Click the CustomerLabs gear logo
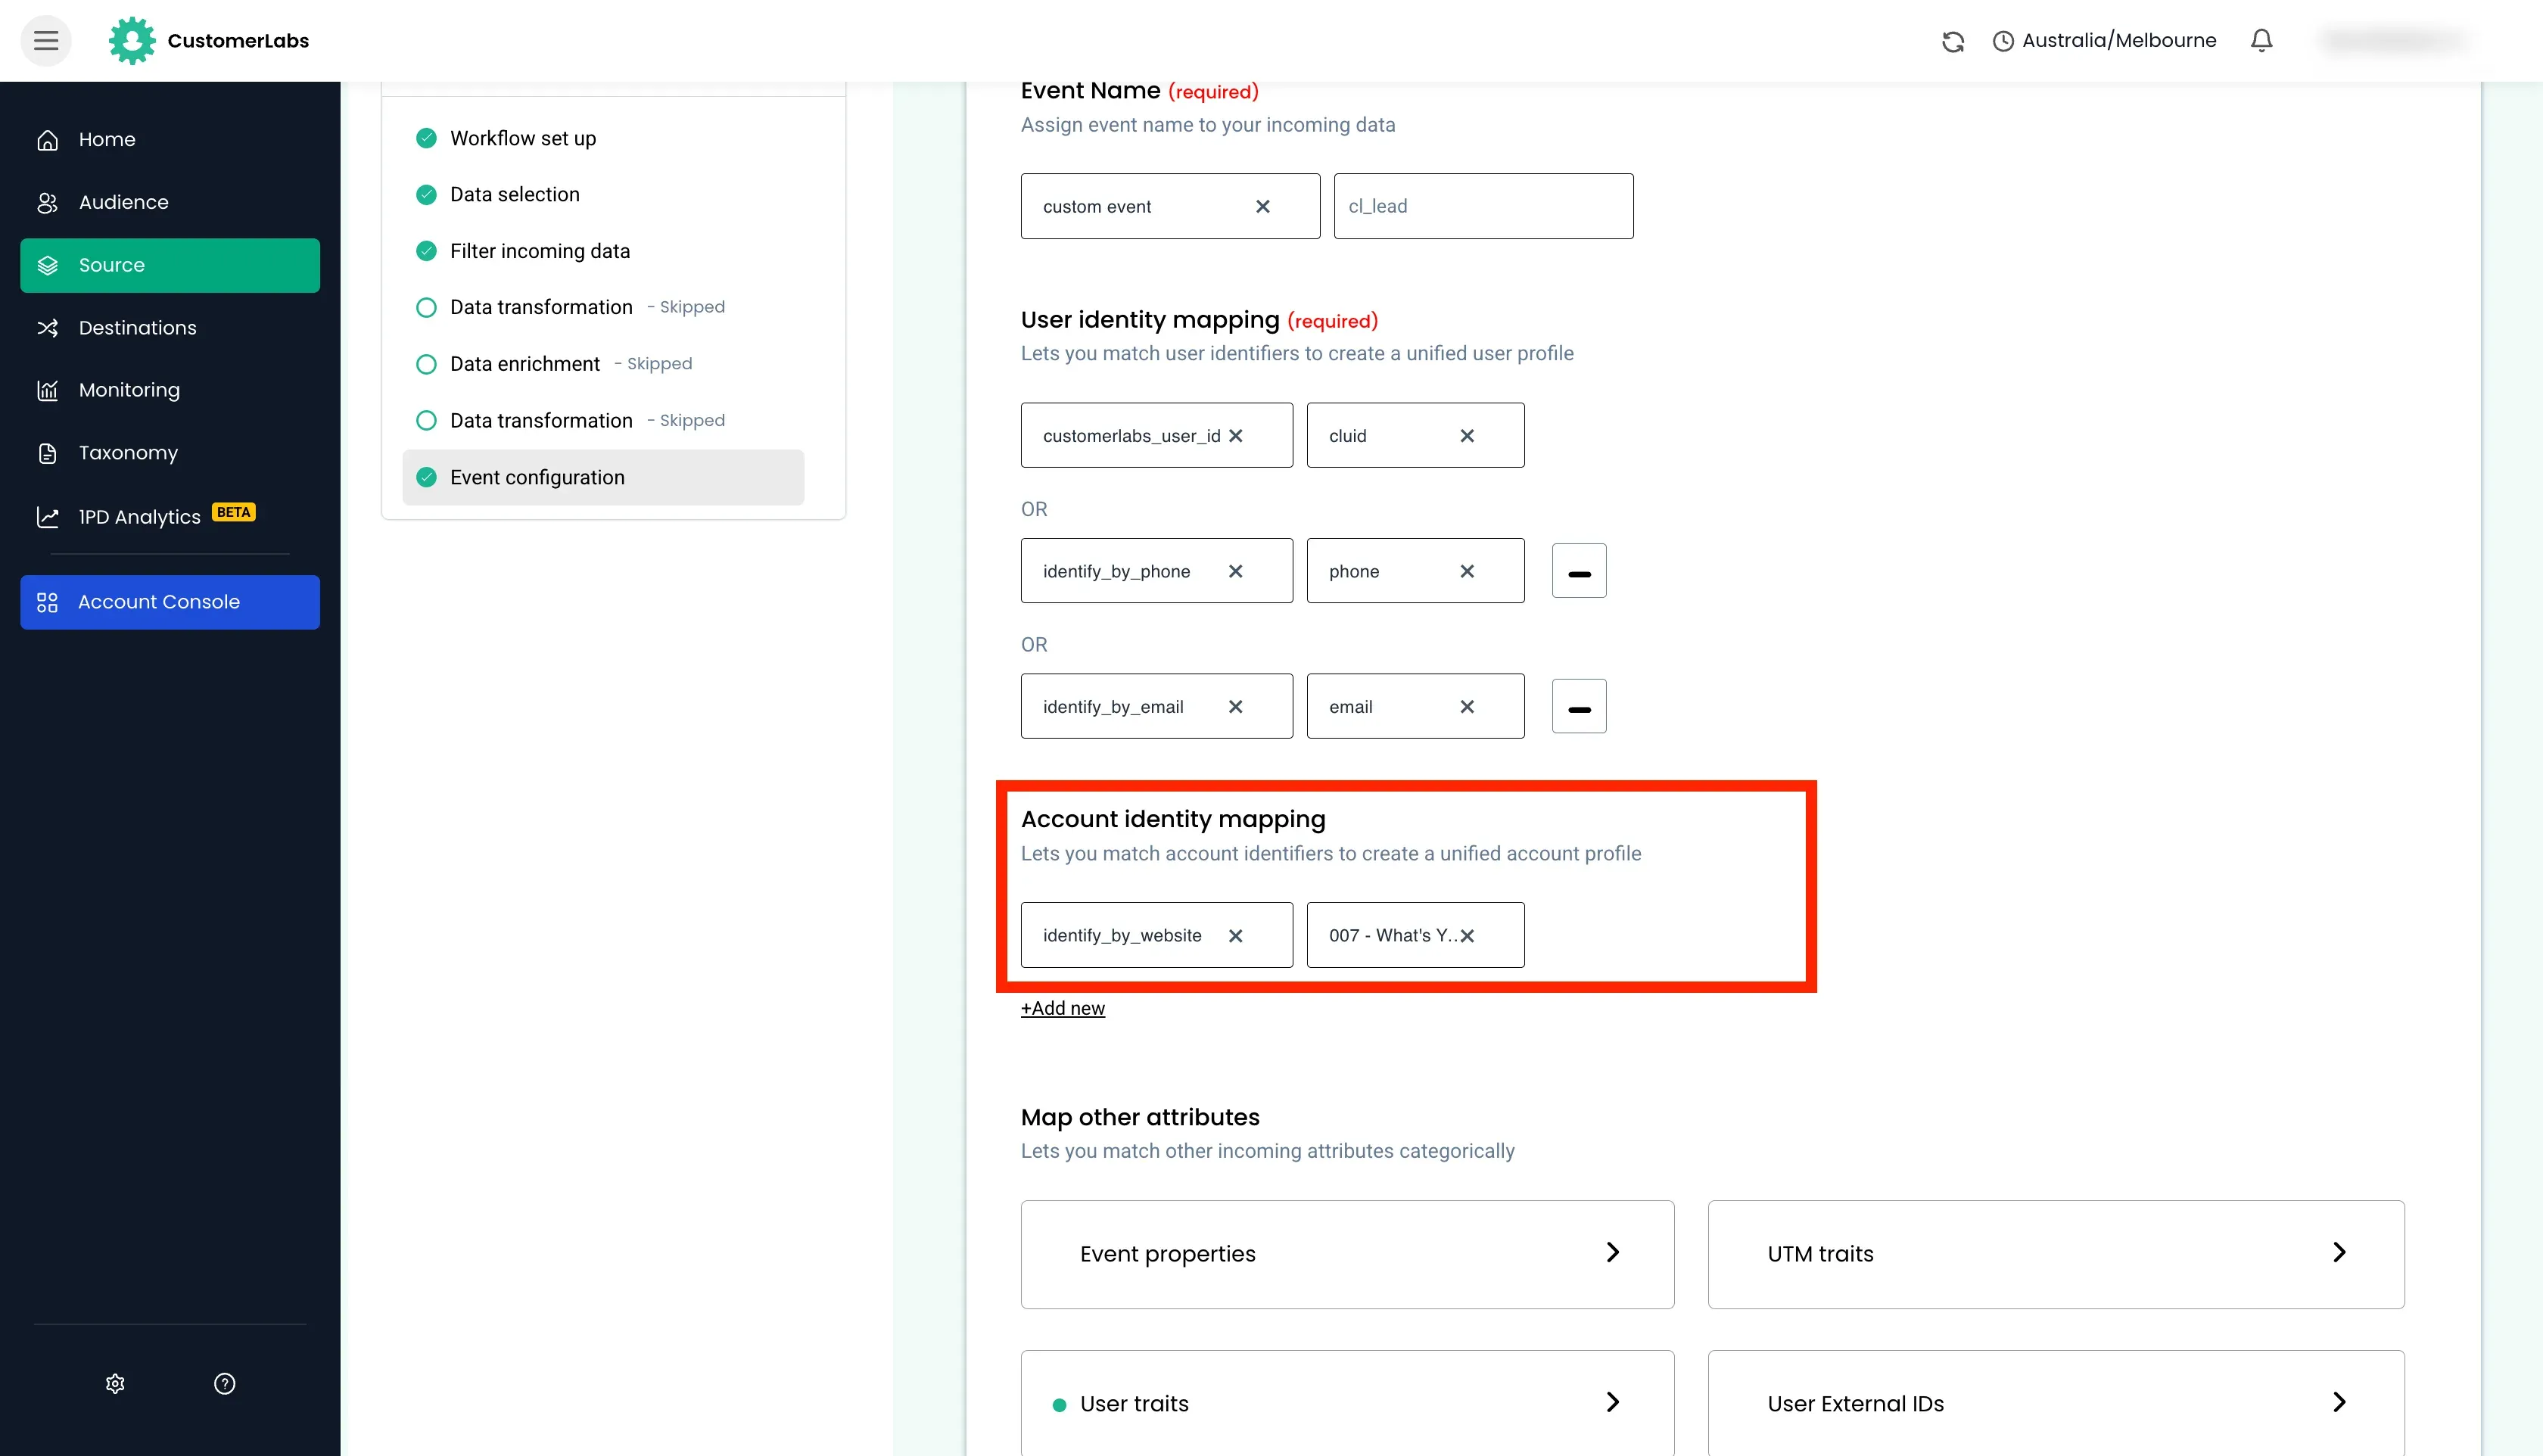The image size is (2543, 1456). pyautogui.click(x=132, y=41)
